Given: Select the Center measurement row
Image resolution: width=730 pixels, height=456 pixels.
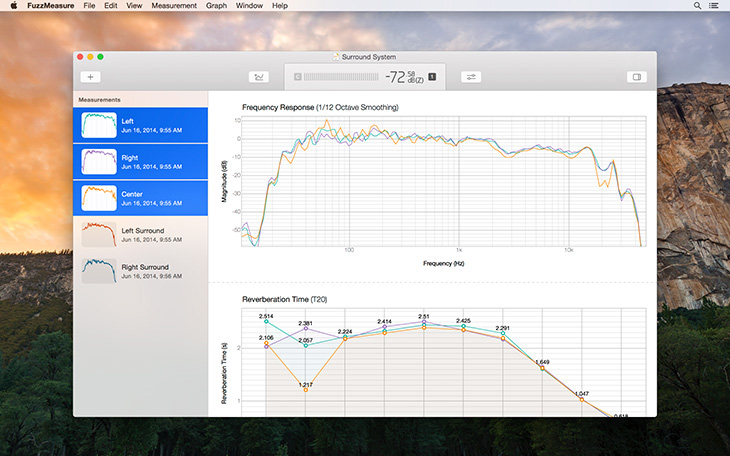Looking at the screenshot, I should click(141, 198).
